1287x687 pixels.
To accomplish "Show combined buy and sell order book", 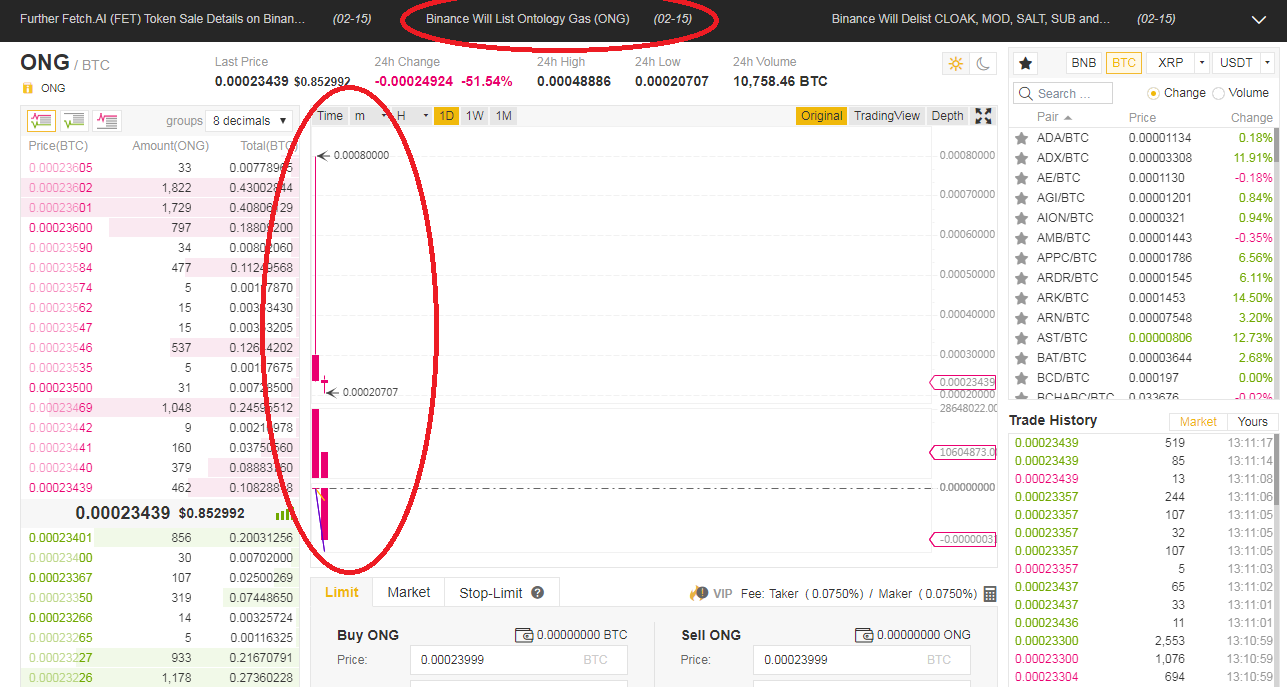I will pos(41,121).
